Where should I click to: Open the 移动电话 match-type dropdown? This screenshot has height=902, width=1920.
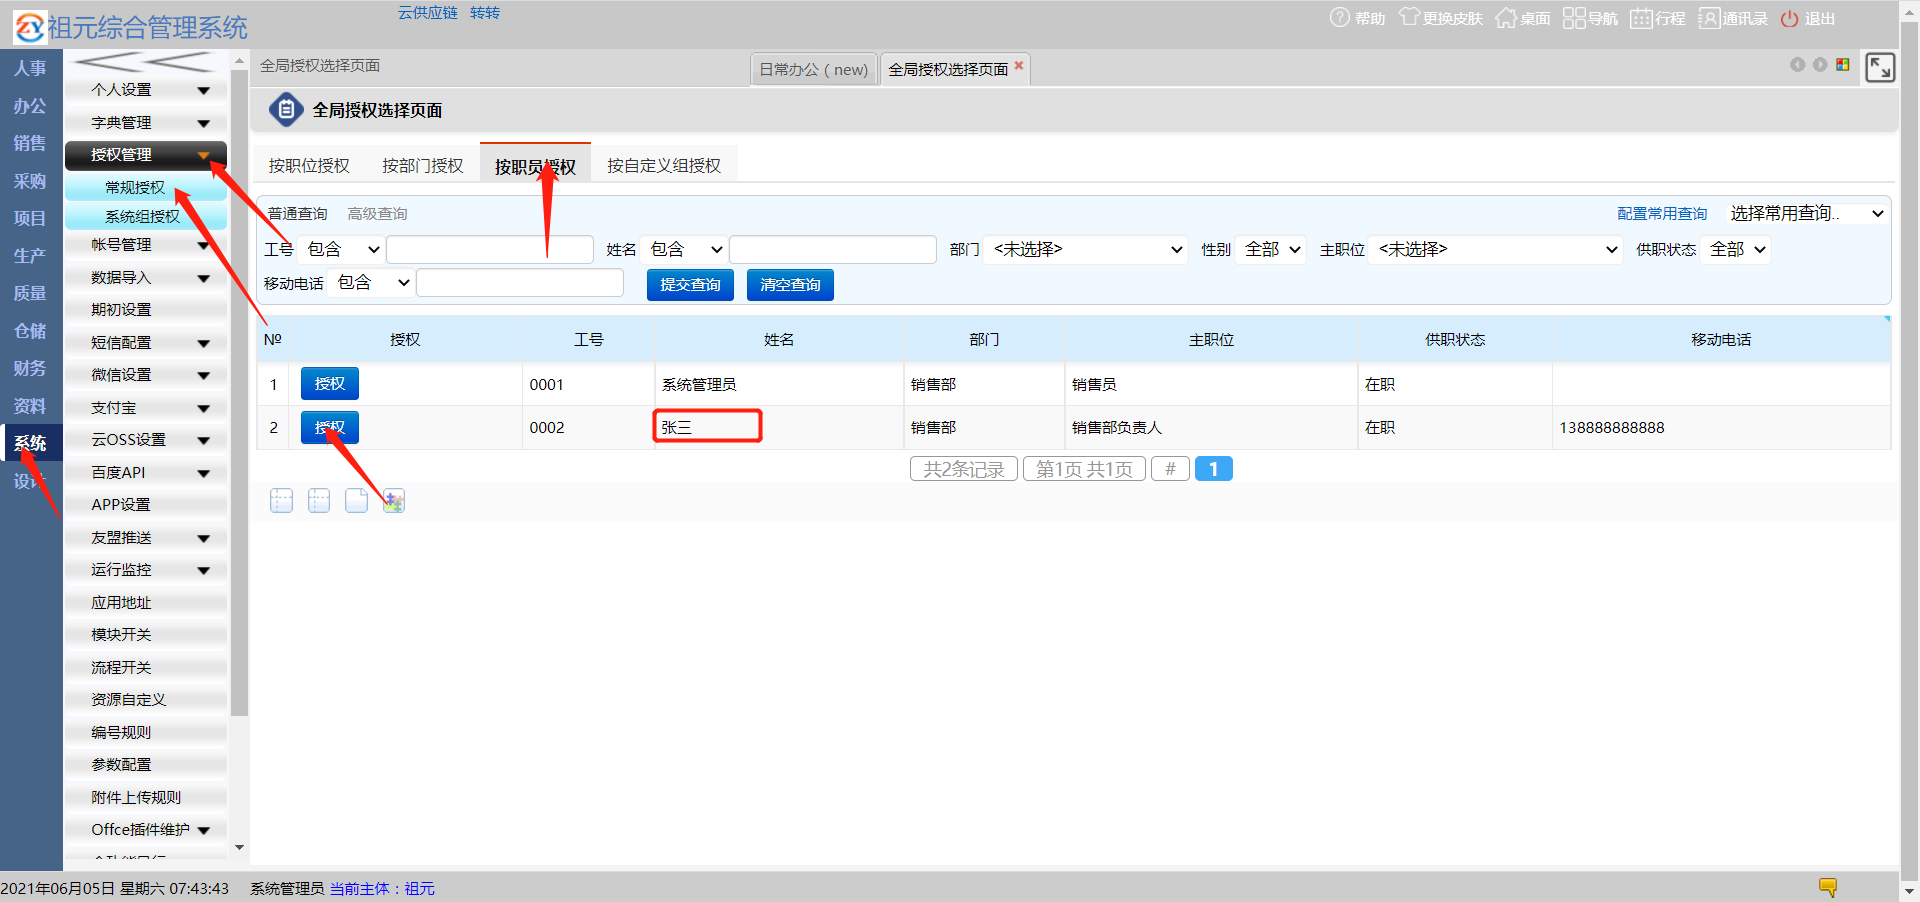pos(371,284)
